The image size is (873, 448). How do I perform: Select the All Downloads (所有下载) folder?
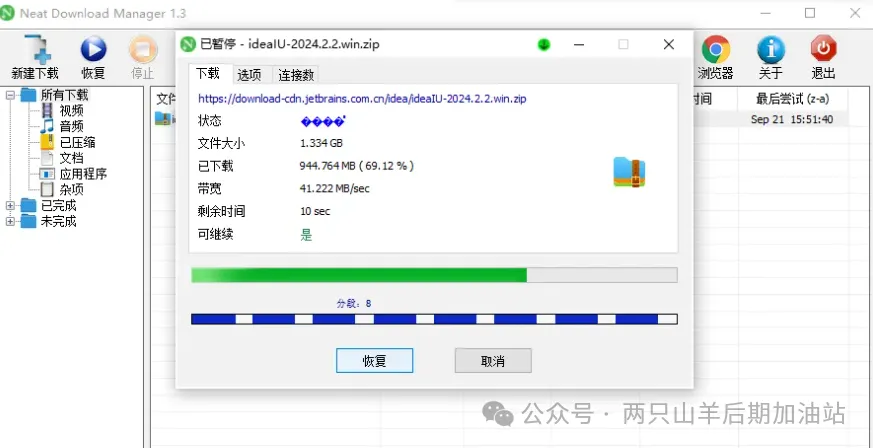tap(64, 95)
